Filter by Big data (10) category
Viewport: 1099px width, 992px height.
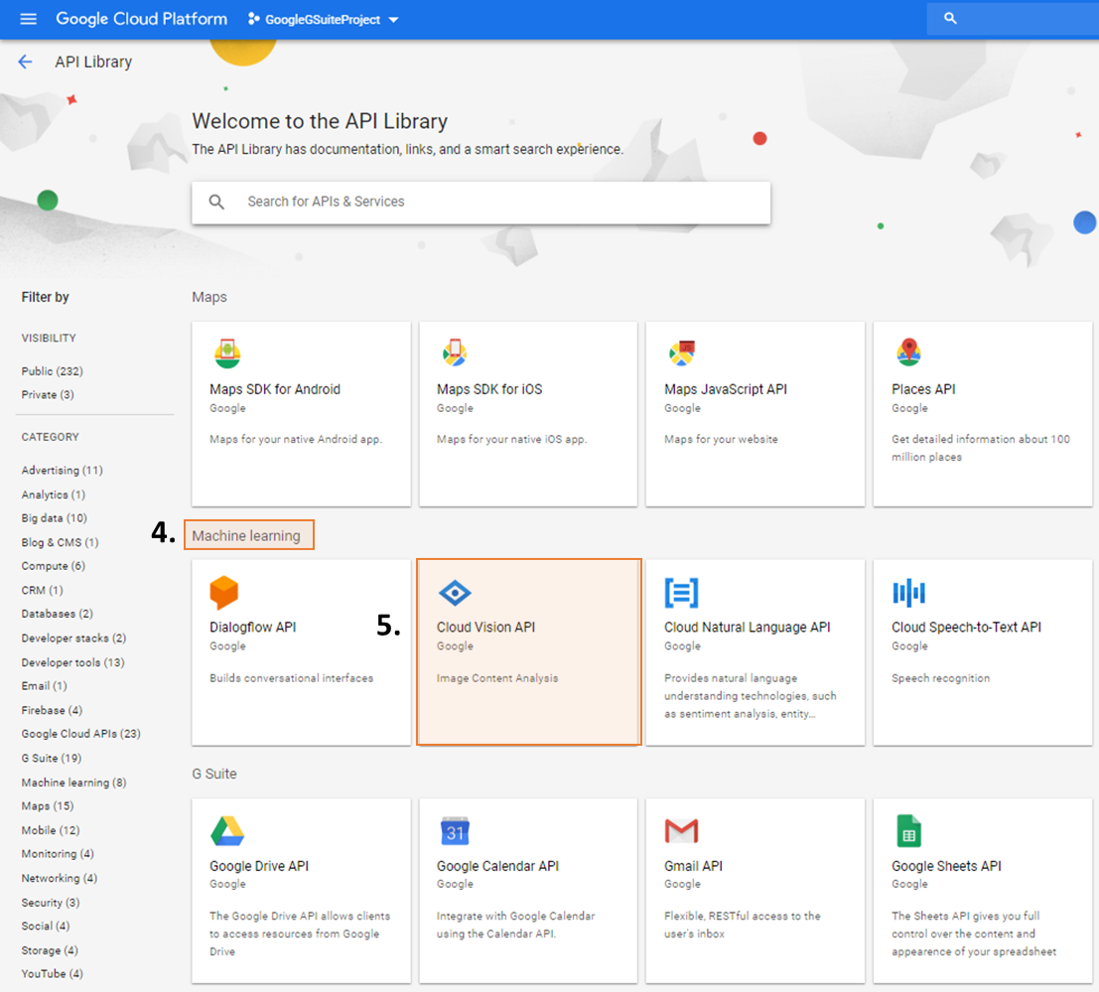point(54,518)
